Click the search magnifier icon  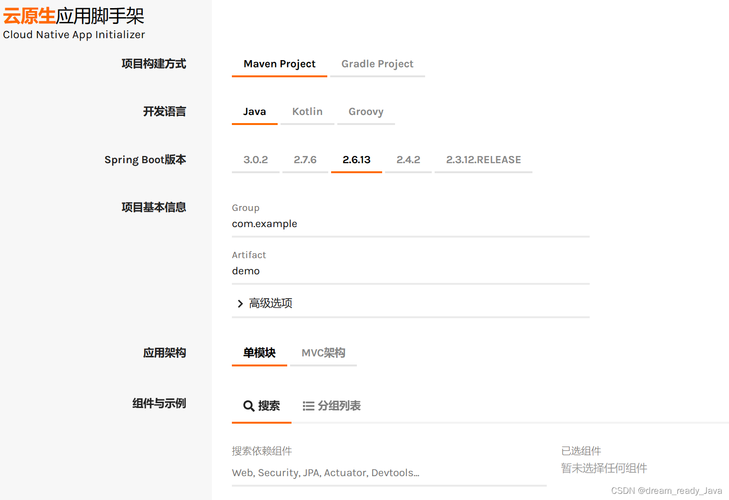tap(248, 406)
